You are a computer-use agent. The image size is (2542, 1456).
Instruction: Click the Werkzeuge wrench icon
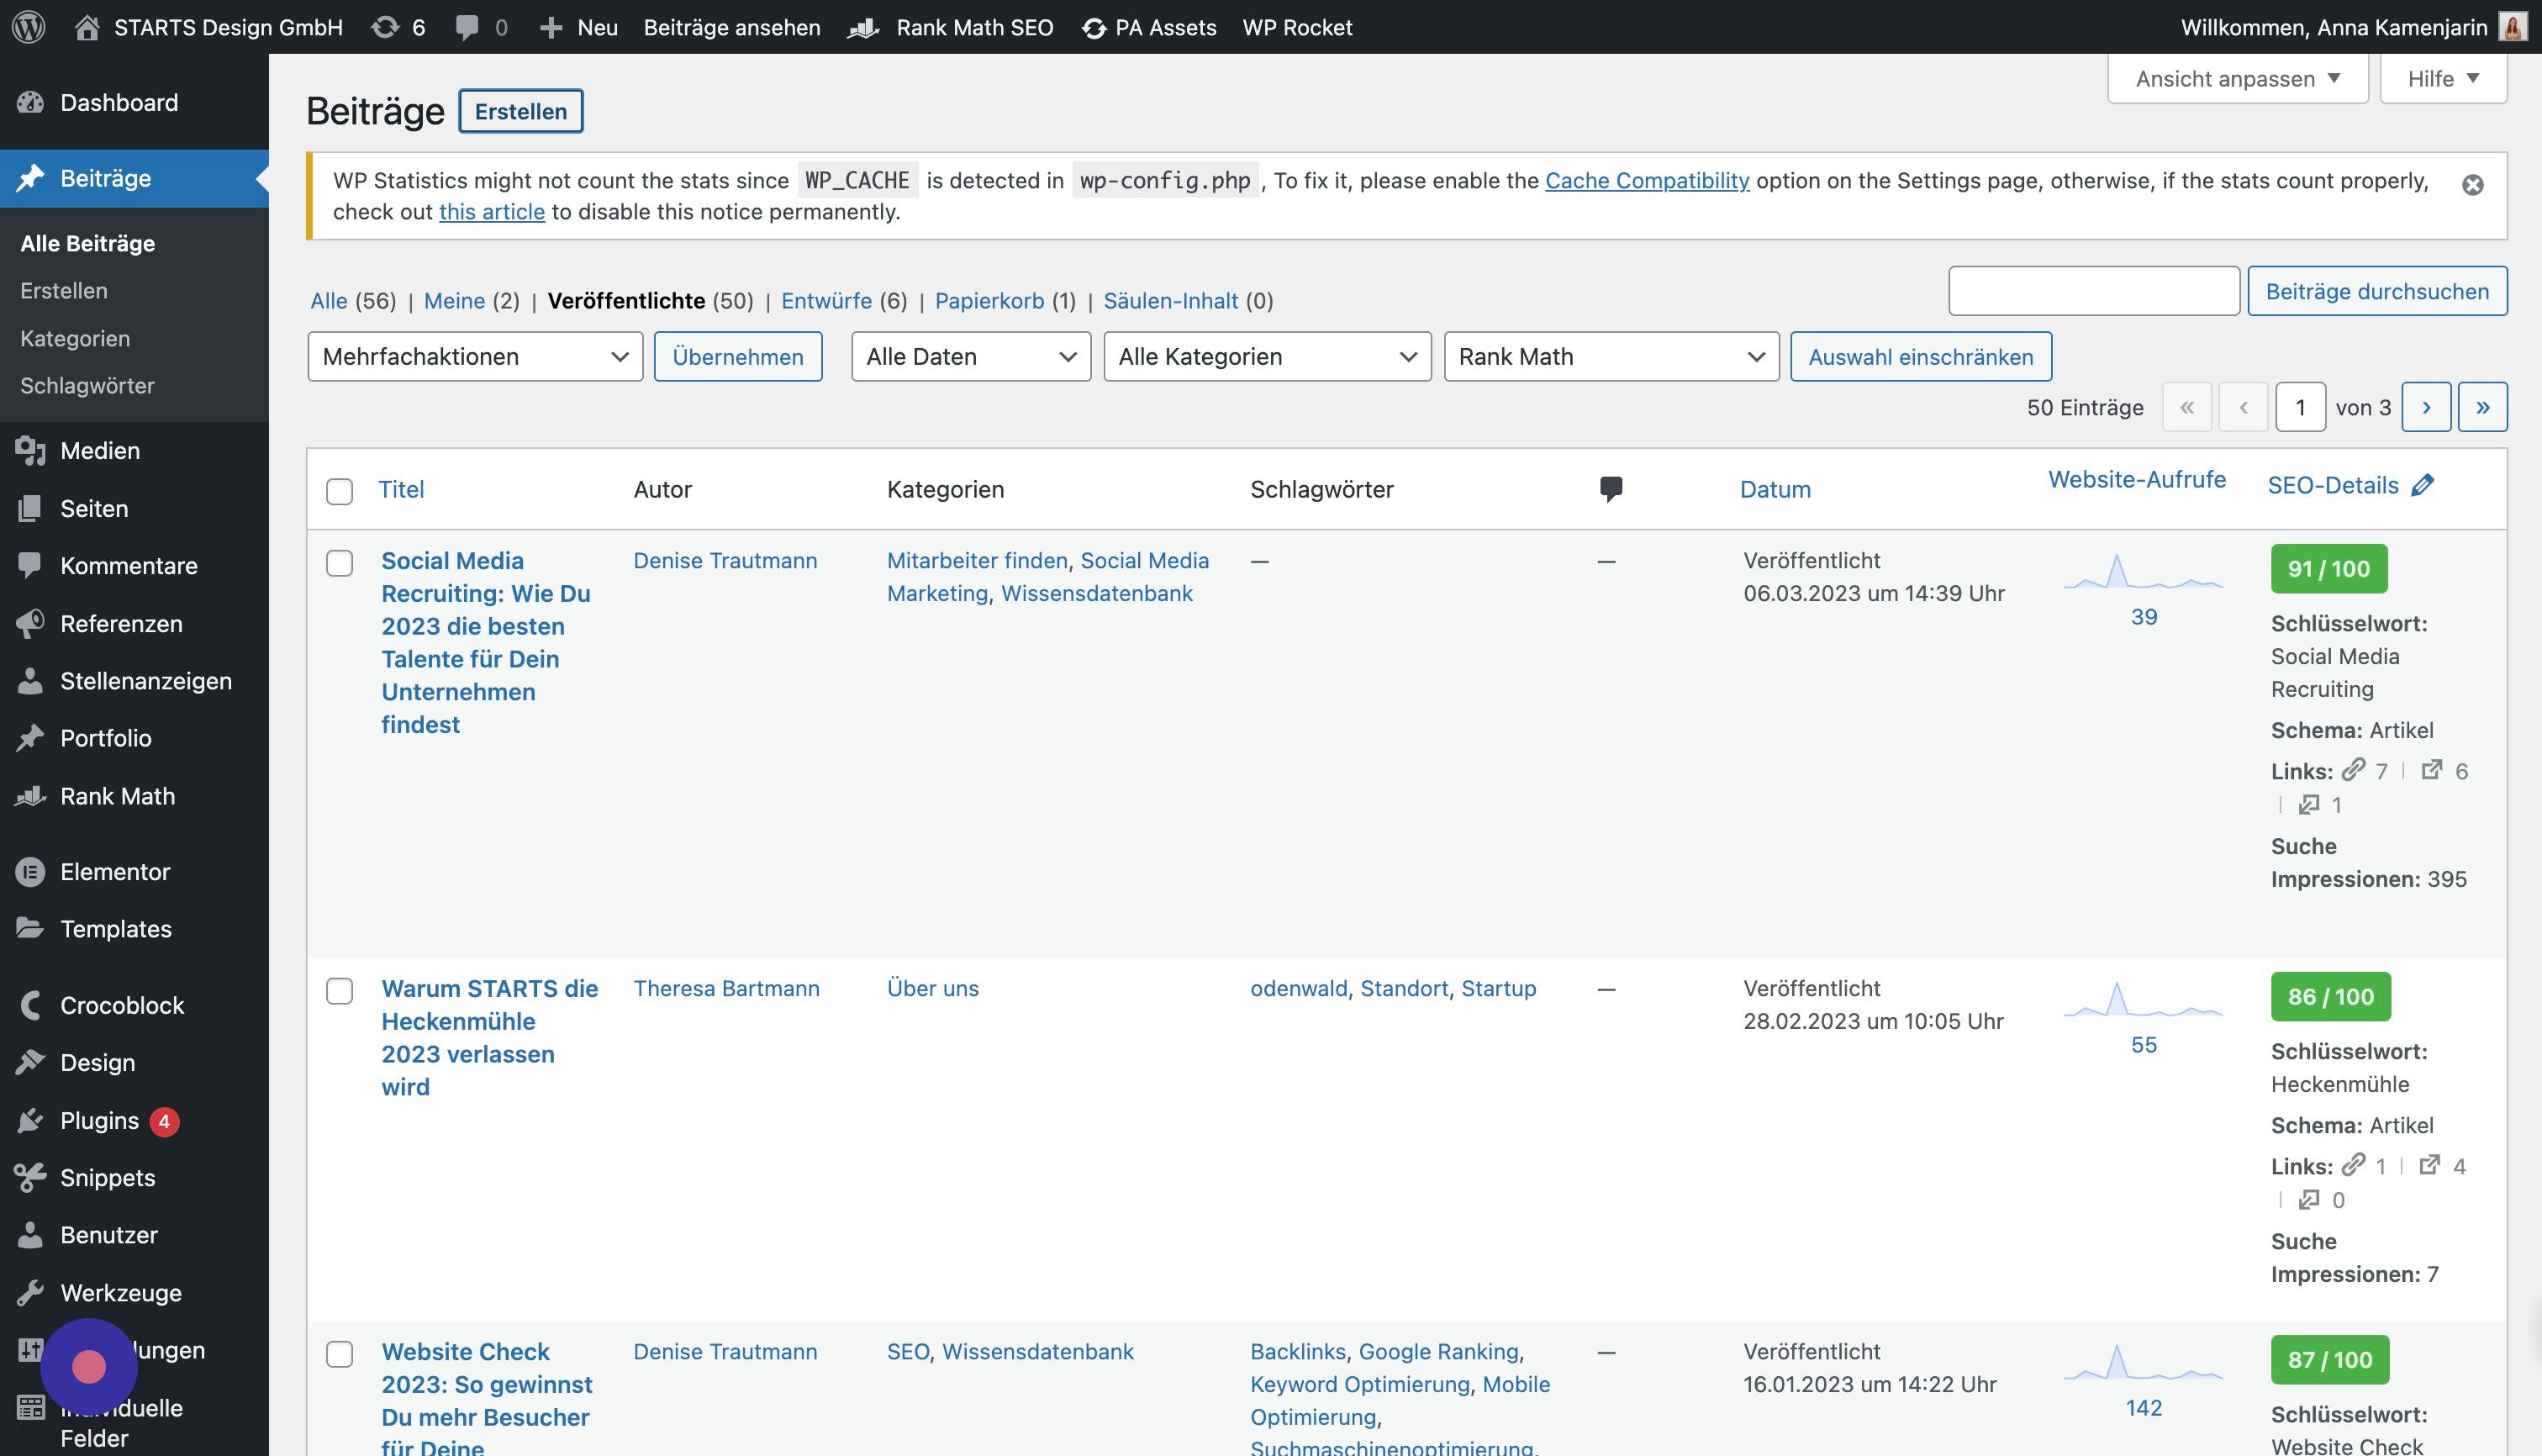point(30,1292)
